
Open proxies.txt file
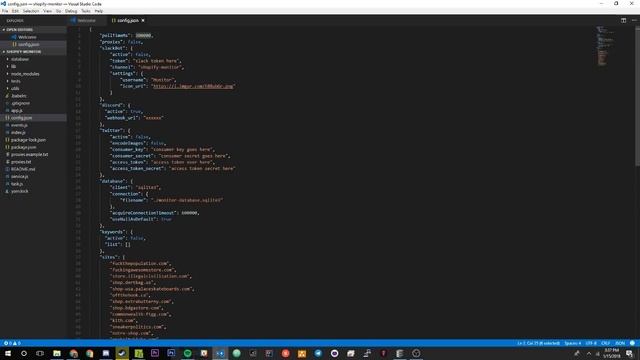(x=33, y=162)
